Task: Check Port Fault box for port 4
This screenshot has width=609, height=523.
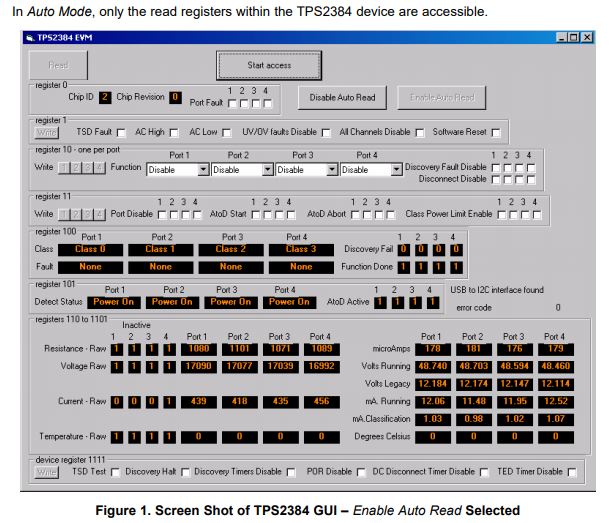Action: click(268, 104)
